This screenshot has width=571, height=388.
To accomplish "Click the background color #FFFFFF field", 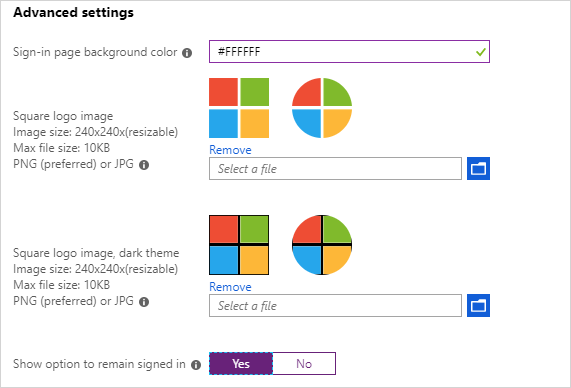I will 349,52.
